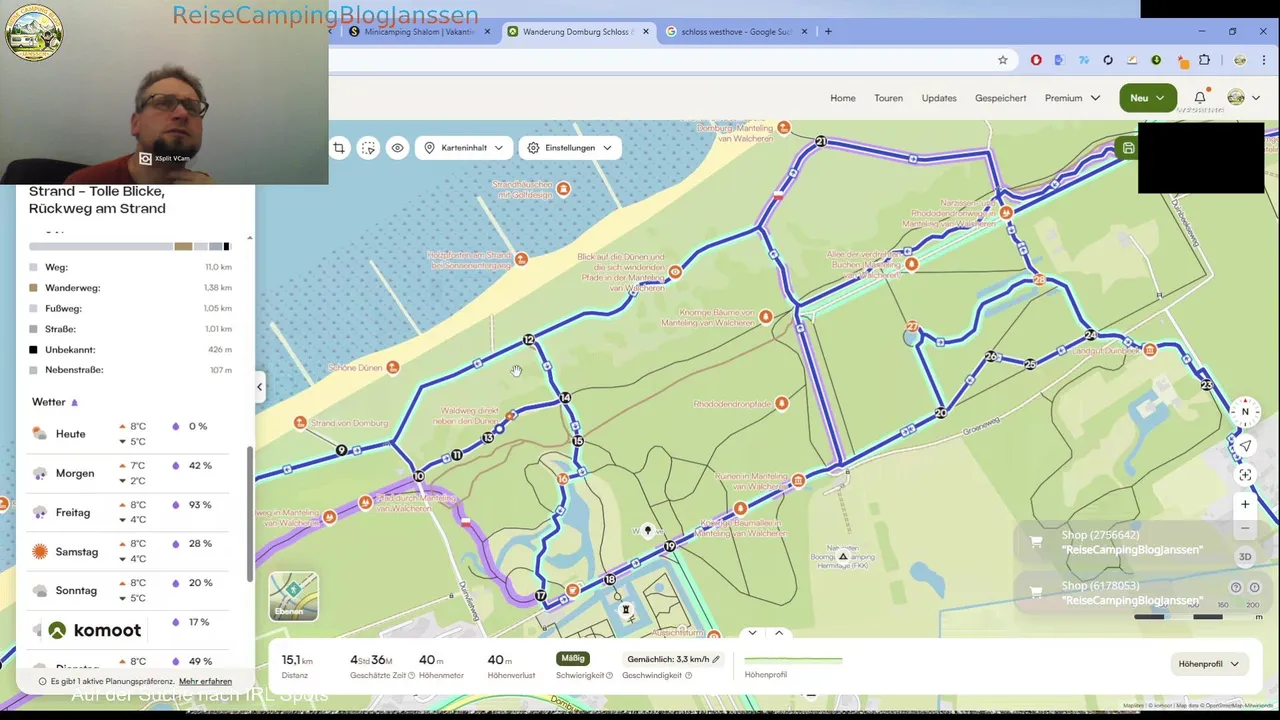
Task: Click the sidebar vertical scrollbar
Action: 250,512
